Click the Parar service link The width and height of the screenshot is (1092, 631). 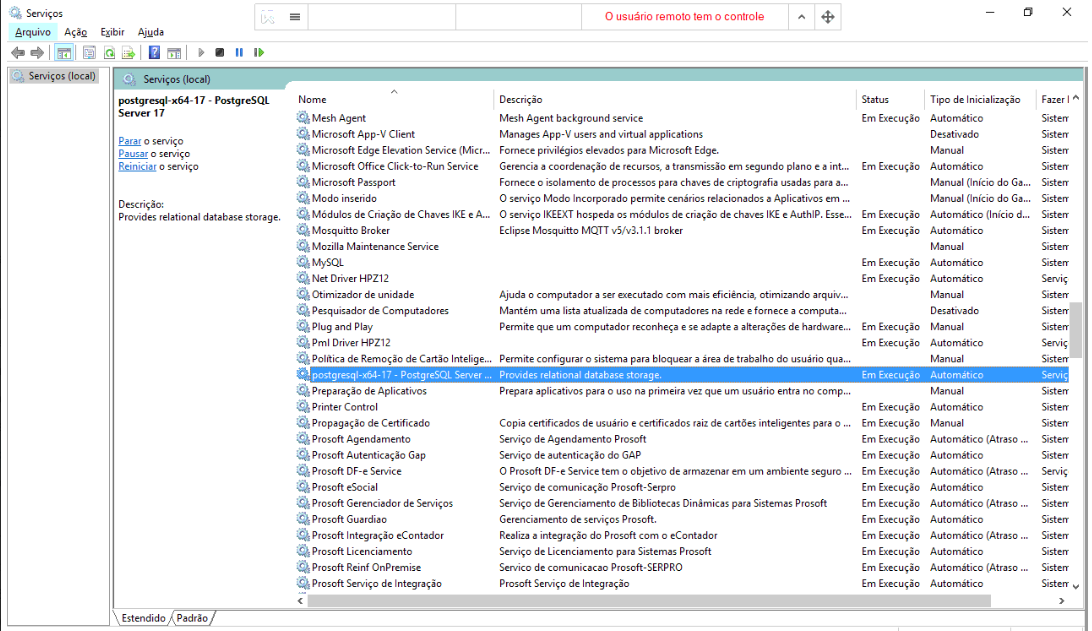point(129,141)
